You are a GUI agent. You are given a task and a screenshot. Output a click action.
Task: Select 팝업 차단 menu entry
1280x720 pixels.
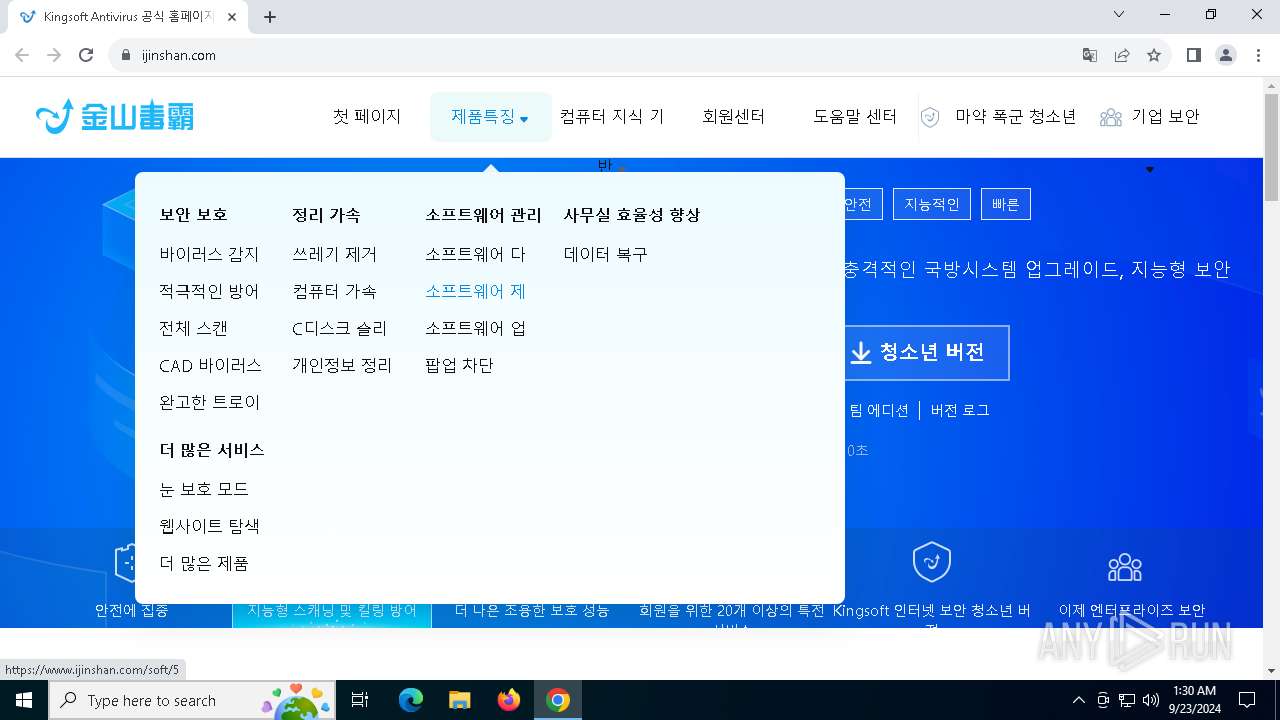(x=459, y=365)
